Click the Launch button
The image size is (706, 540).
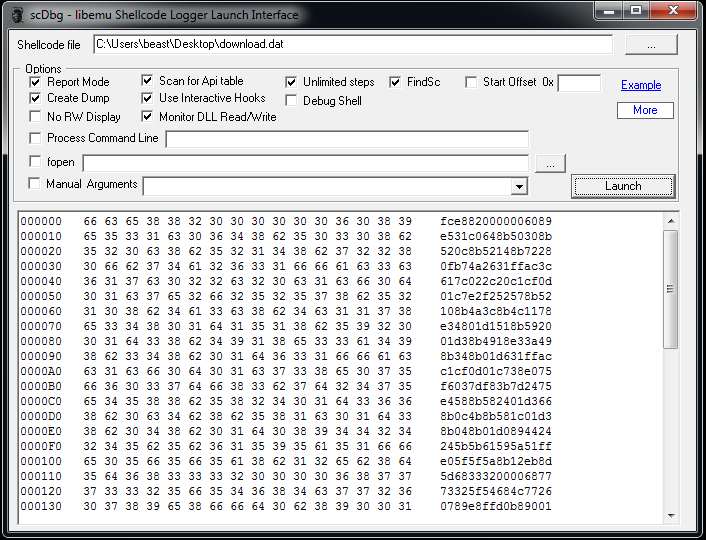point(623,186)
